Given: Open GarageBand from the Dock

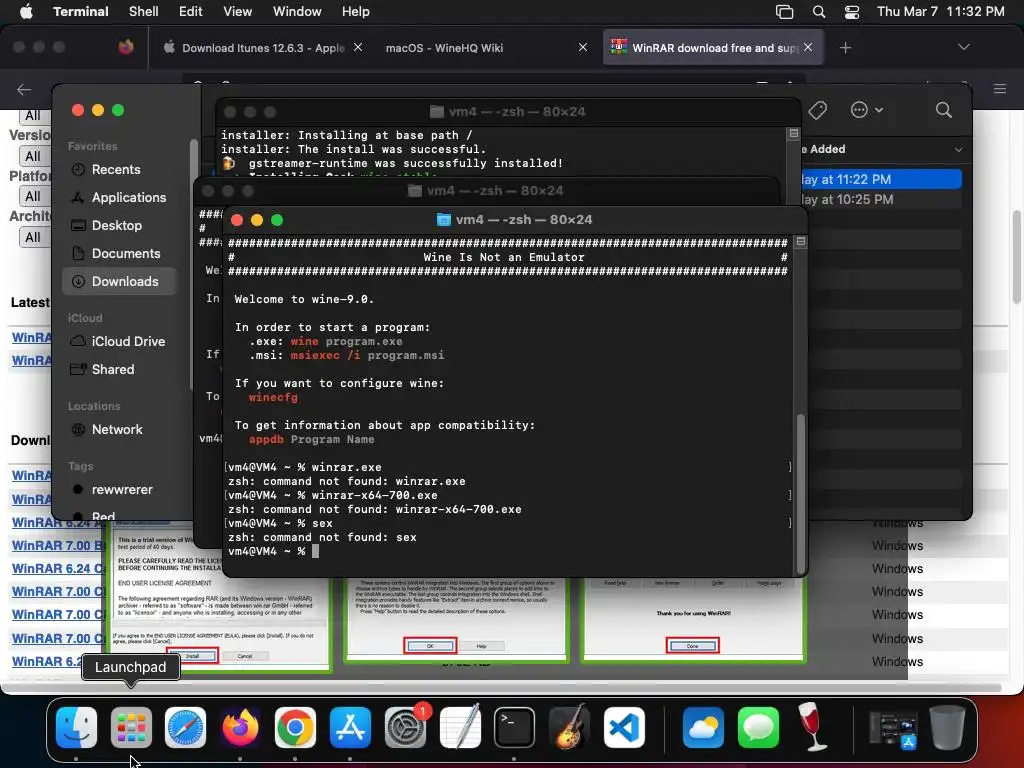Looking at the screenshot, I should point(569,727).
